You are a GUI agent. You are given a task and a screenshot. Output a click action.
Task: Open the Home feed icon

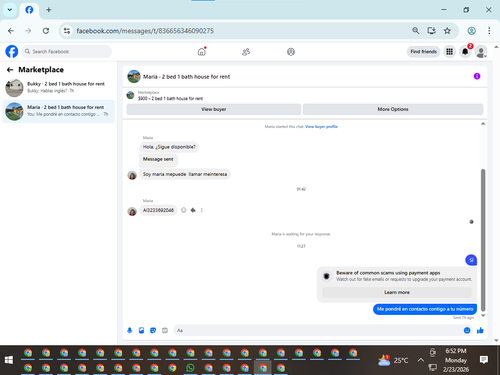coord(202,52)
